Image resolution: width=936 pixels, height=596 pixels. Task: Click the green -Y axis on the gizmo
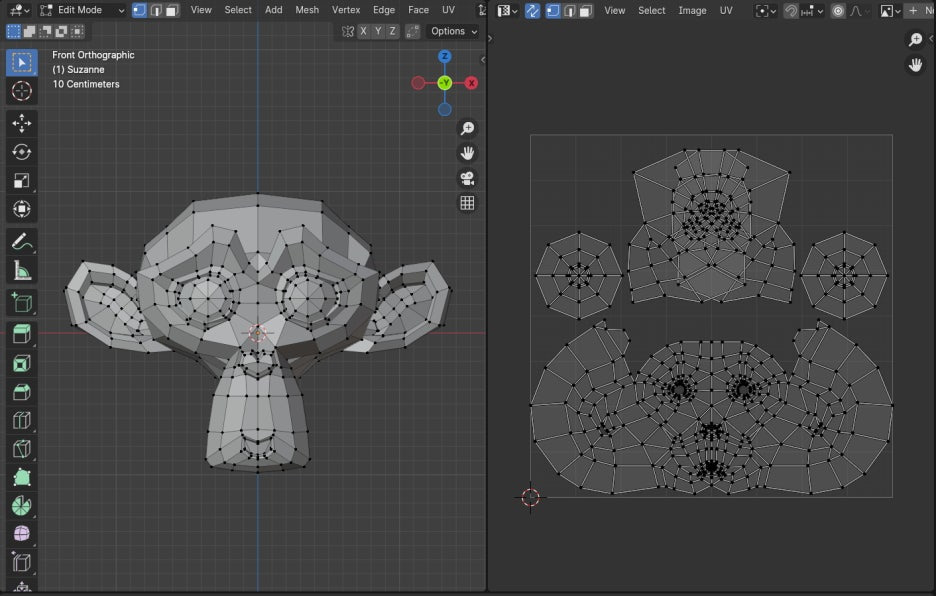[x=444, y=83]
